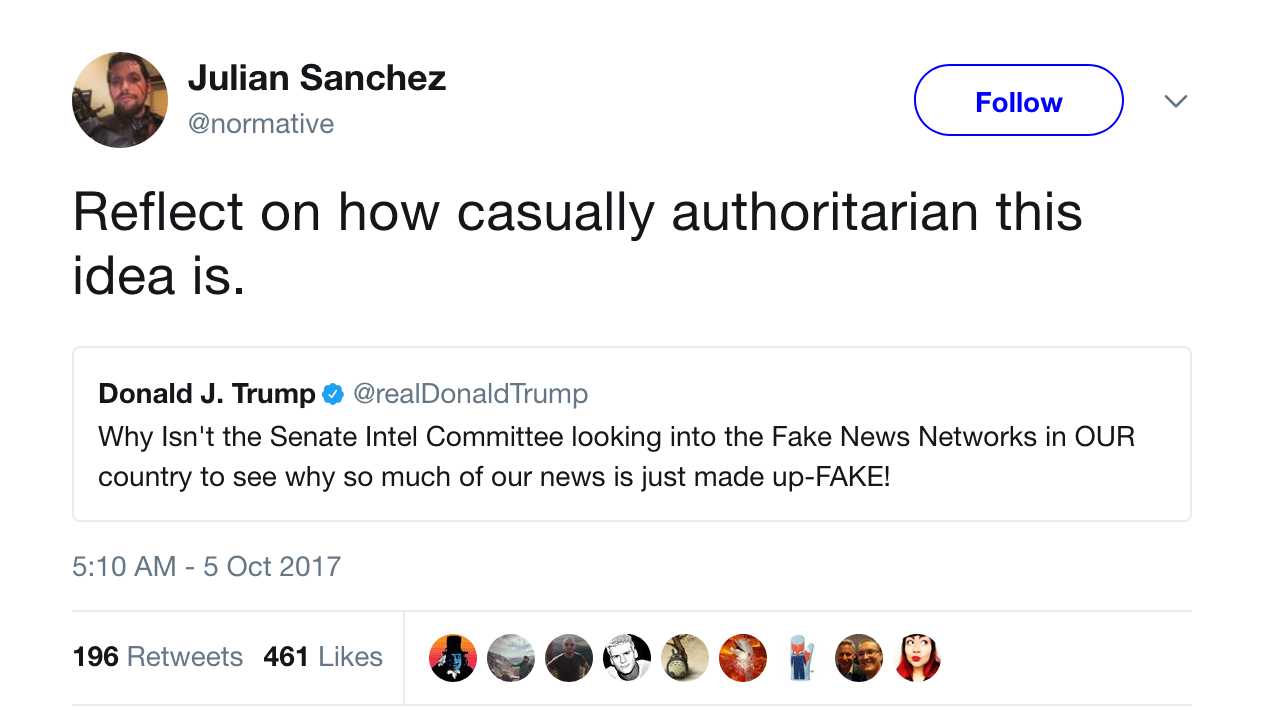Click the blue verified badge icon
This screenshot has width=1270, height=710.
pos(333,395)
